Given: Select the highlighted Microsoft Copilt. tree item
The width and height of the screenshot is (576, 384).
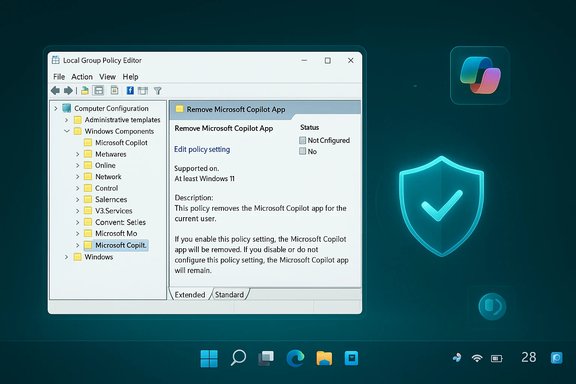Looking at the screenshot, I should pyautogui.click(x=120, y=245).
